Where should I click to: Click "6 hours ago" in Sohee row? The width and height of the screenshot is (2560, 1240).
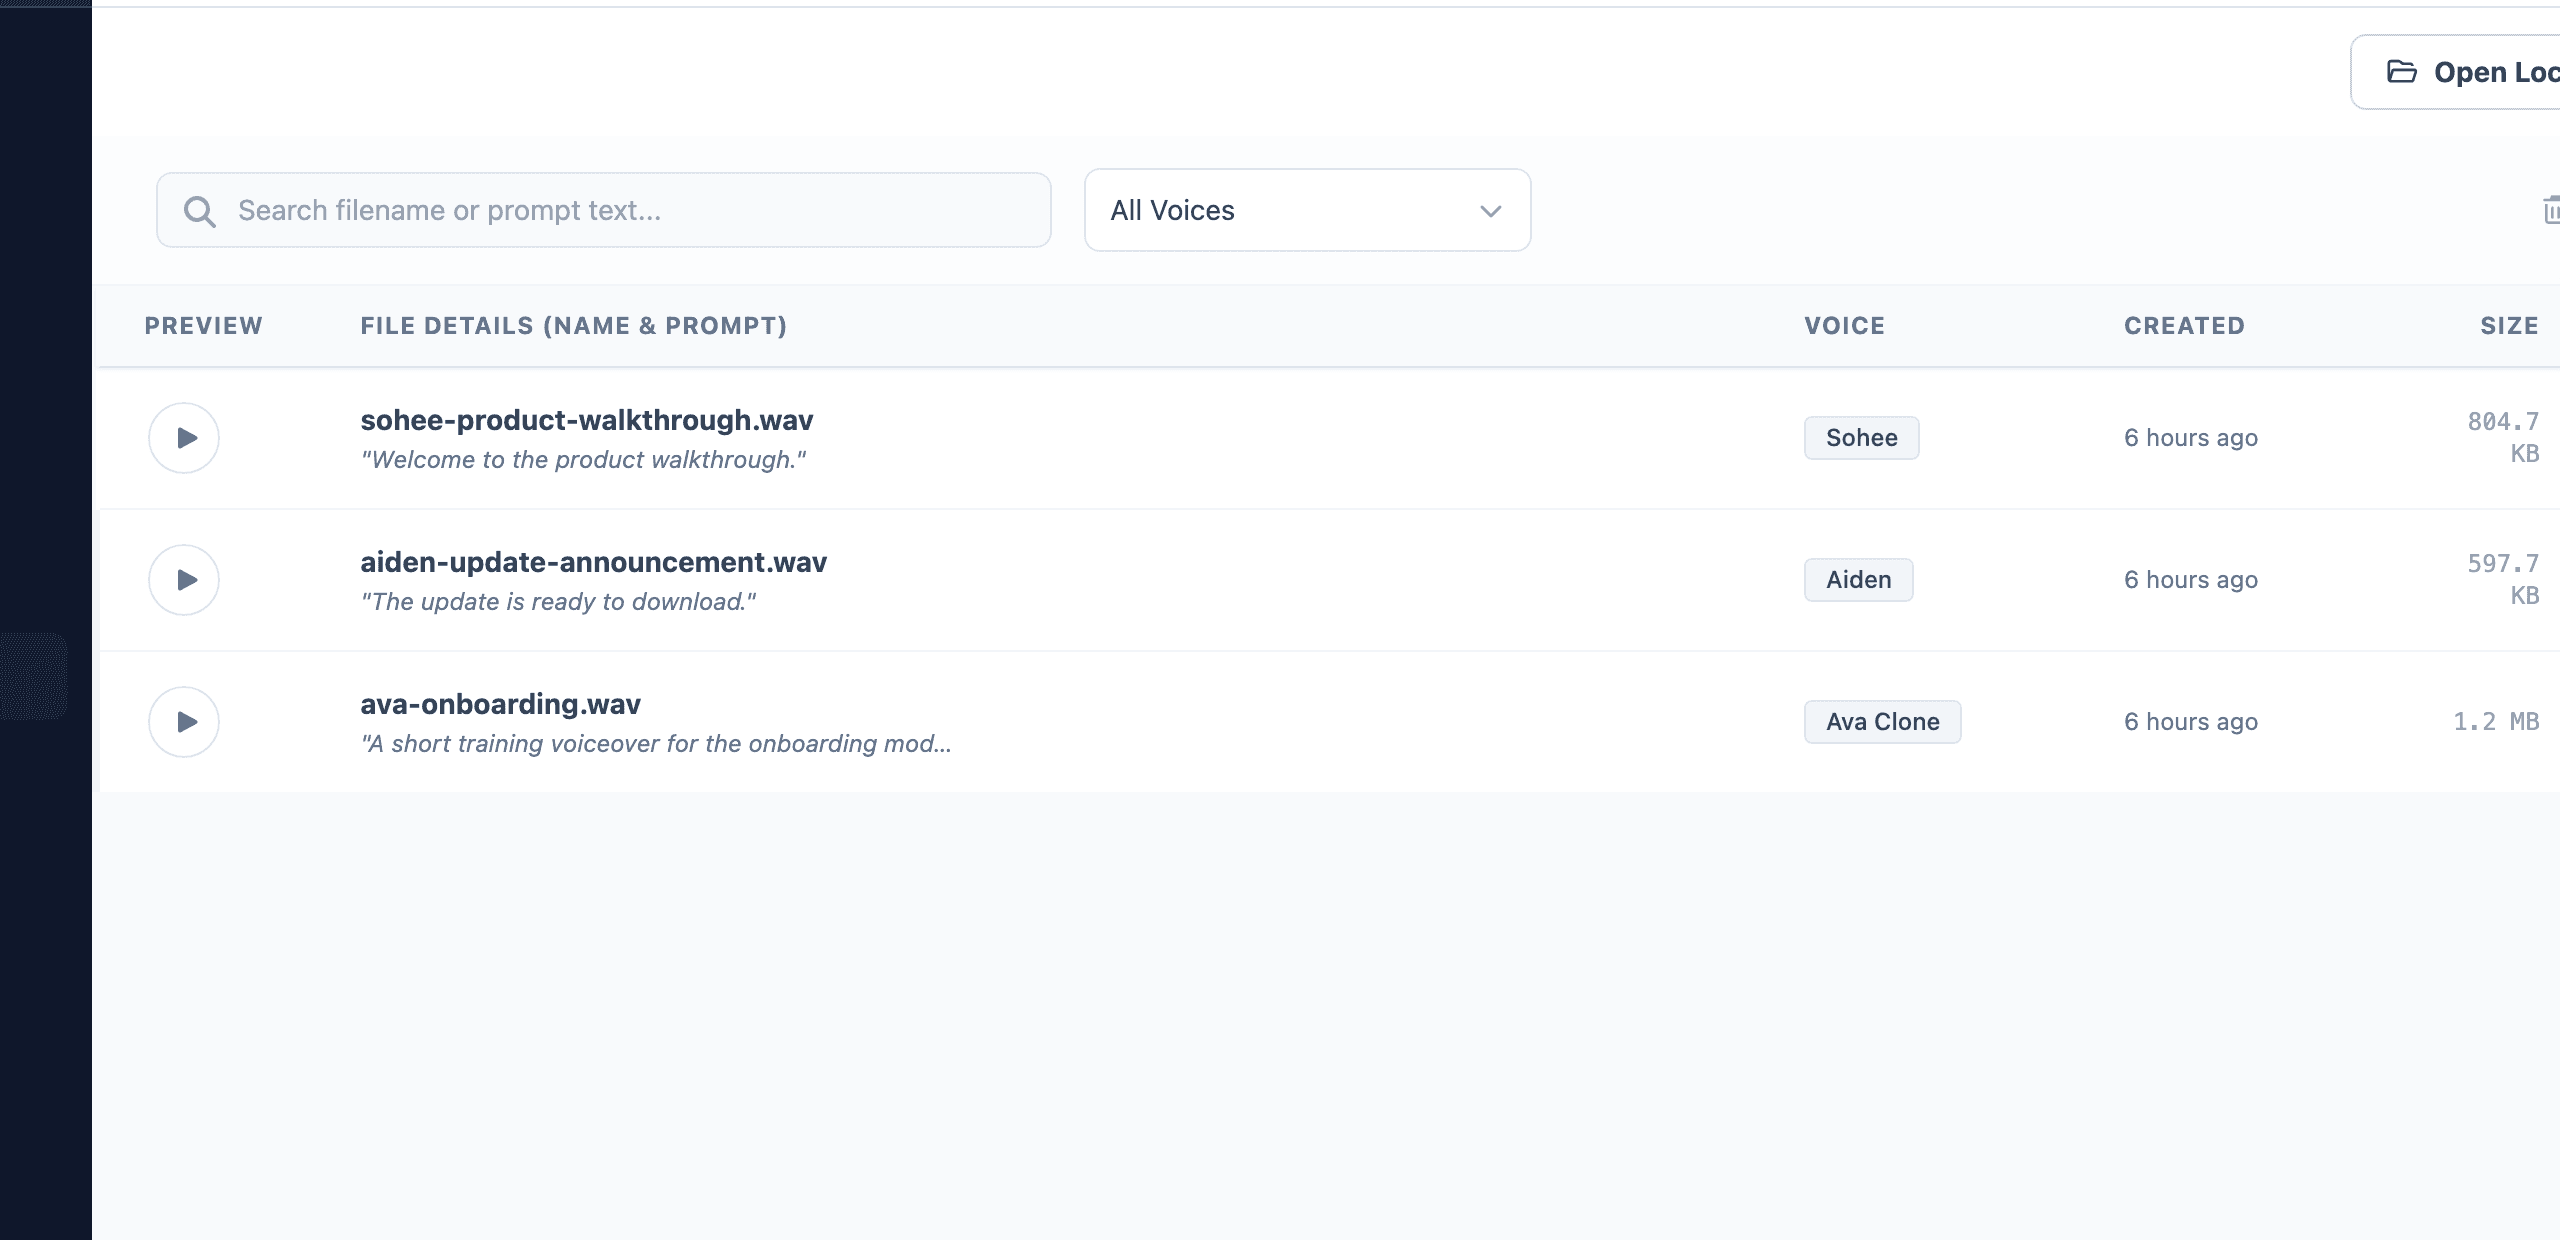coord(2191,438)
